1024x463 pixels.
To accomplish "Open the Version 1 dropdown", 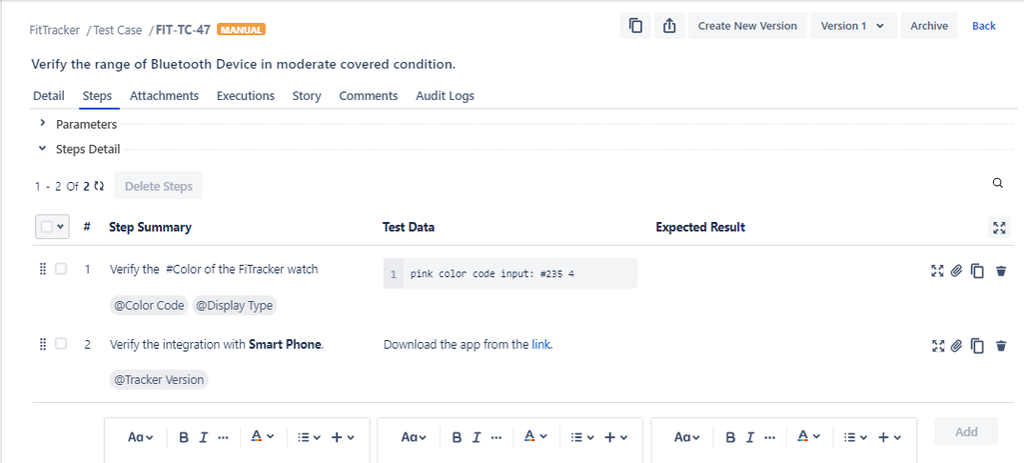I will click(x=853, y=26).
